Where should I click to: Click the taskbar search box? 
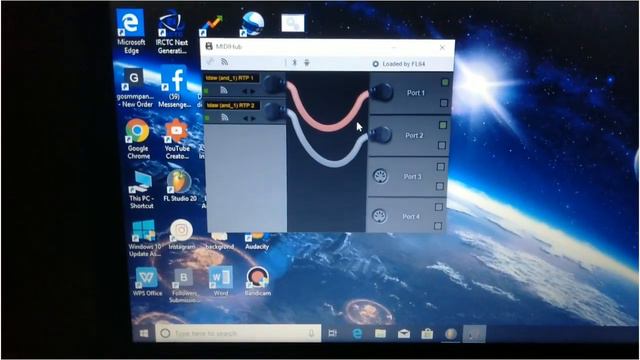coord(238,333)
